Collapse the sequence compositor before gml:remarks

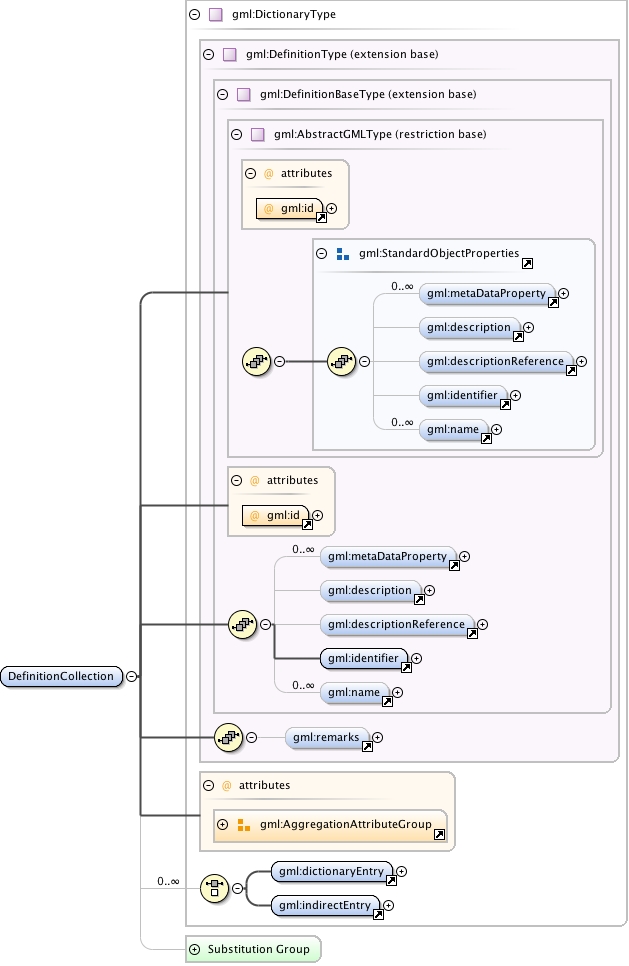[x=251, y=737]
